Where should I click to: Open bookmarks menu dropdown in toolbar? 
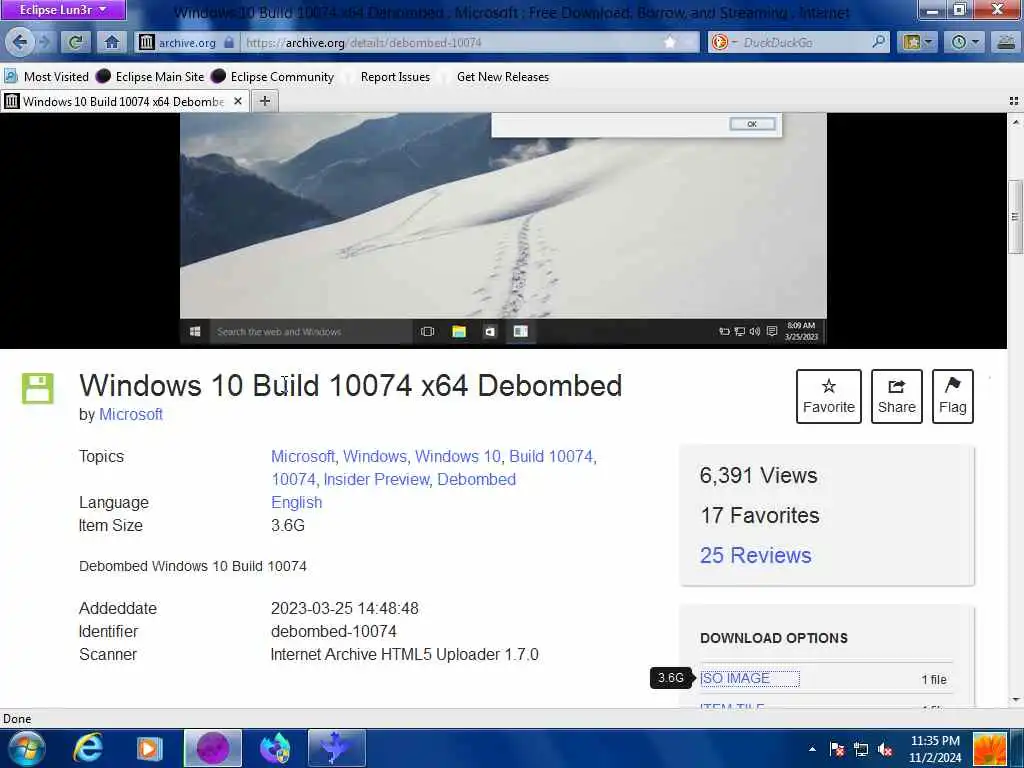tap(917, 42)
